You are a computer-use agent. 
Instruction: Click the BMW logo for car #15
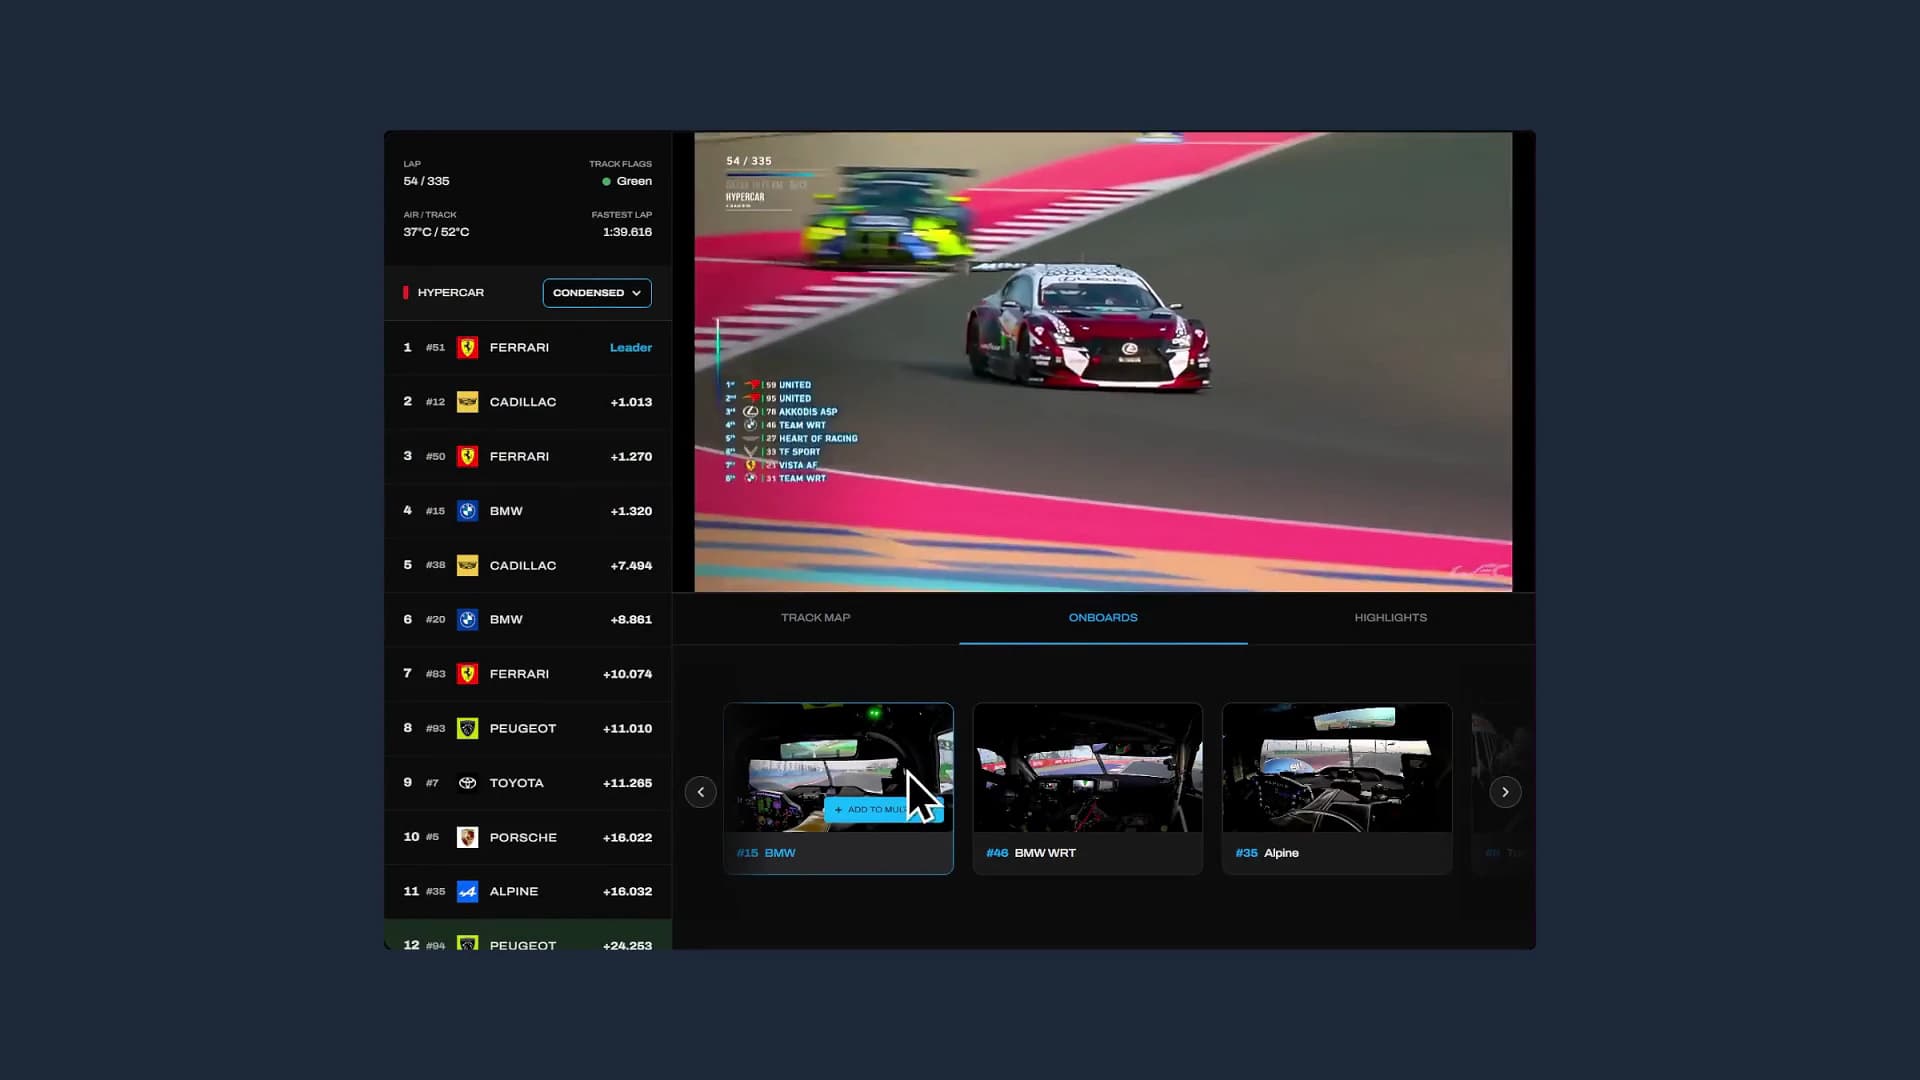(x=467, y=511)
